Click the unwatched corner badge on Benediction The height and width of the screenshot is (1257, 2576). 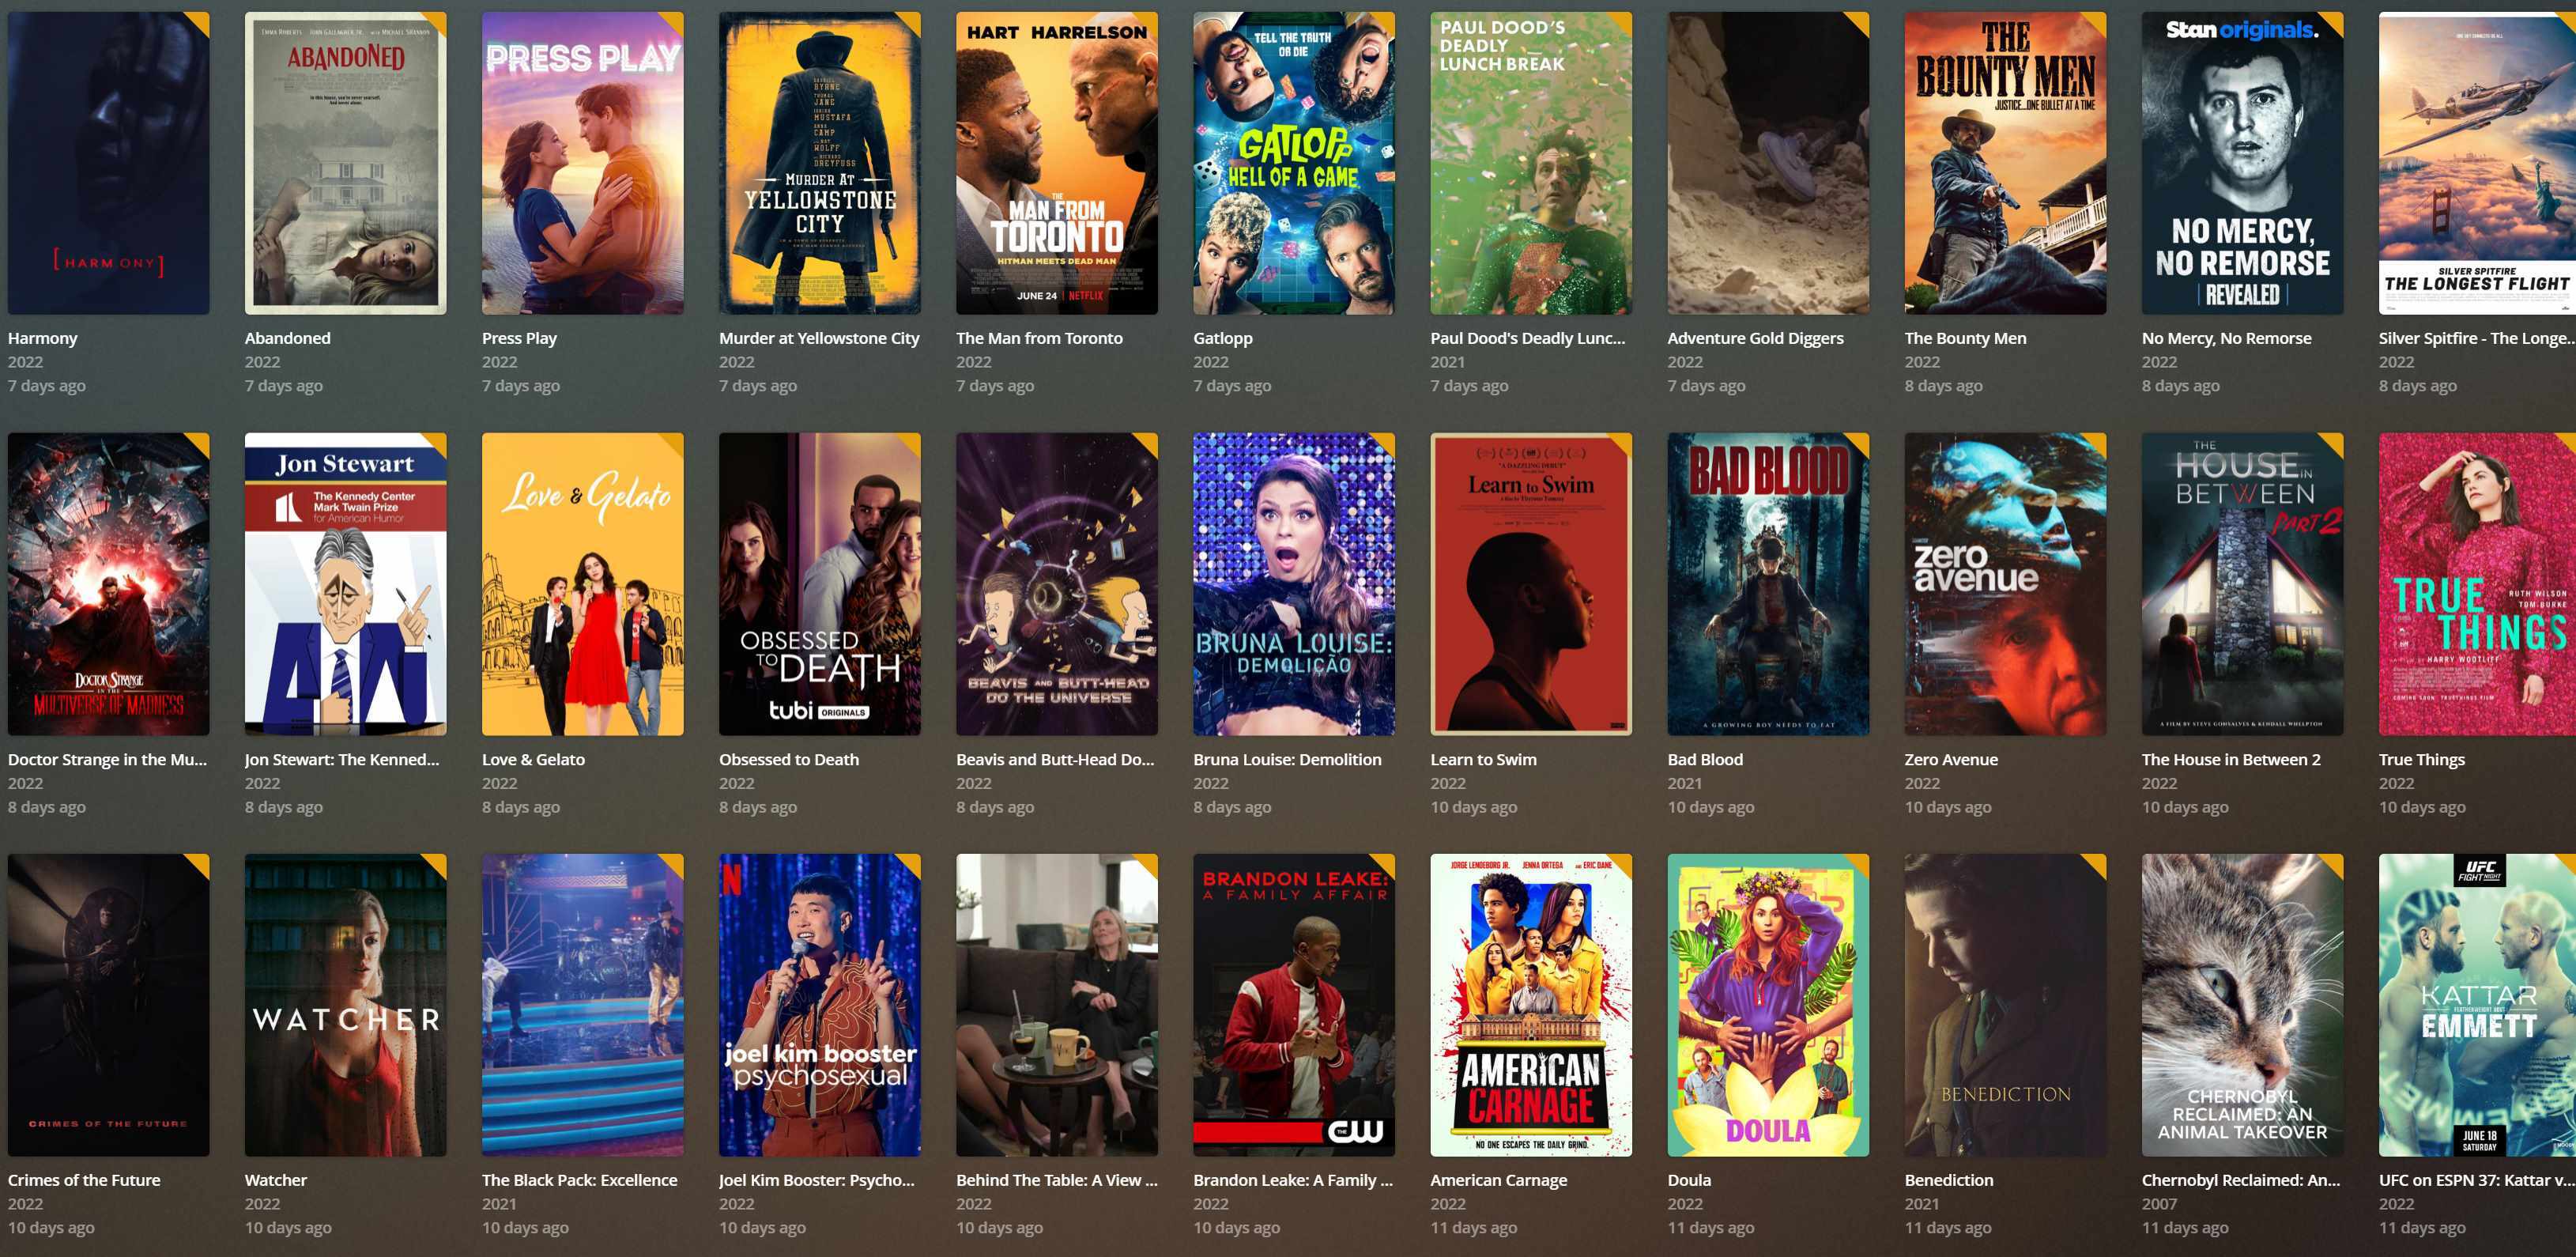tap(2097, 862)
